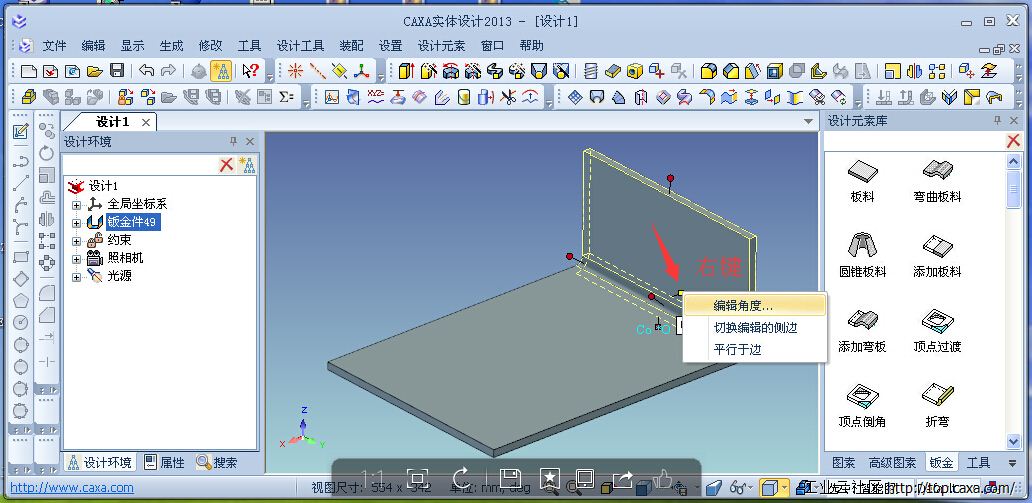Select the pentagon polygon sketch tool

(x=21, y=301)
